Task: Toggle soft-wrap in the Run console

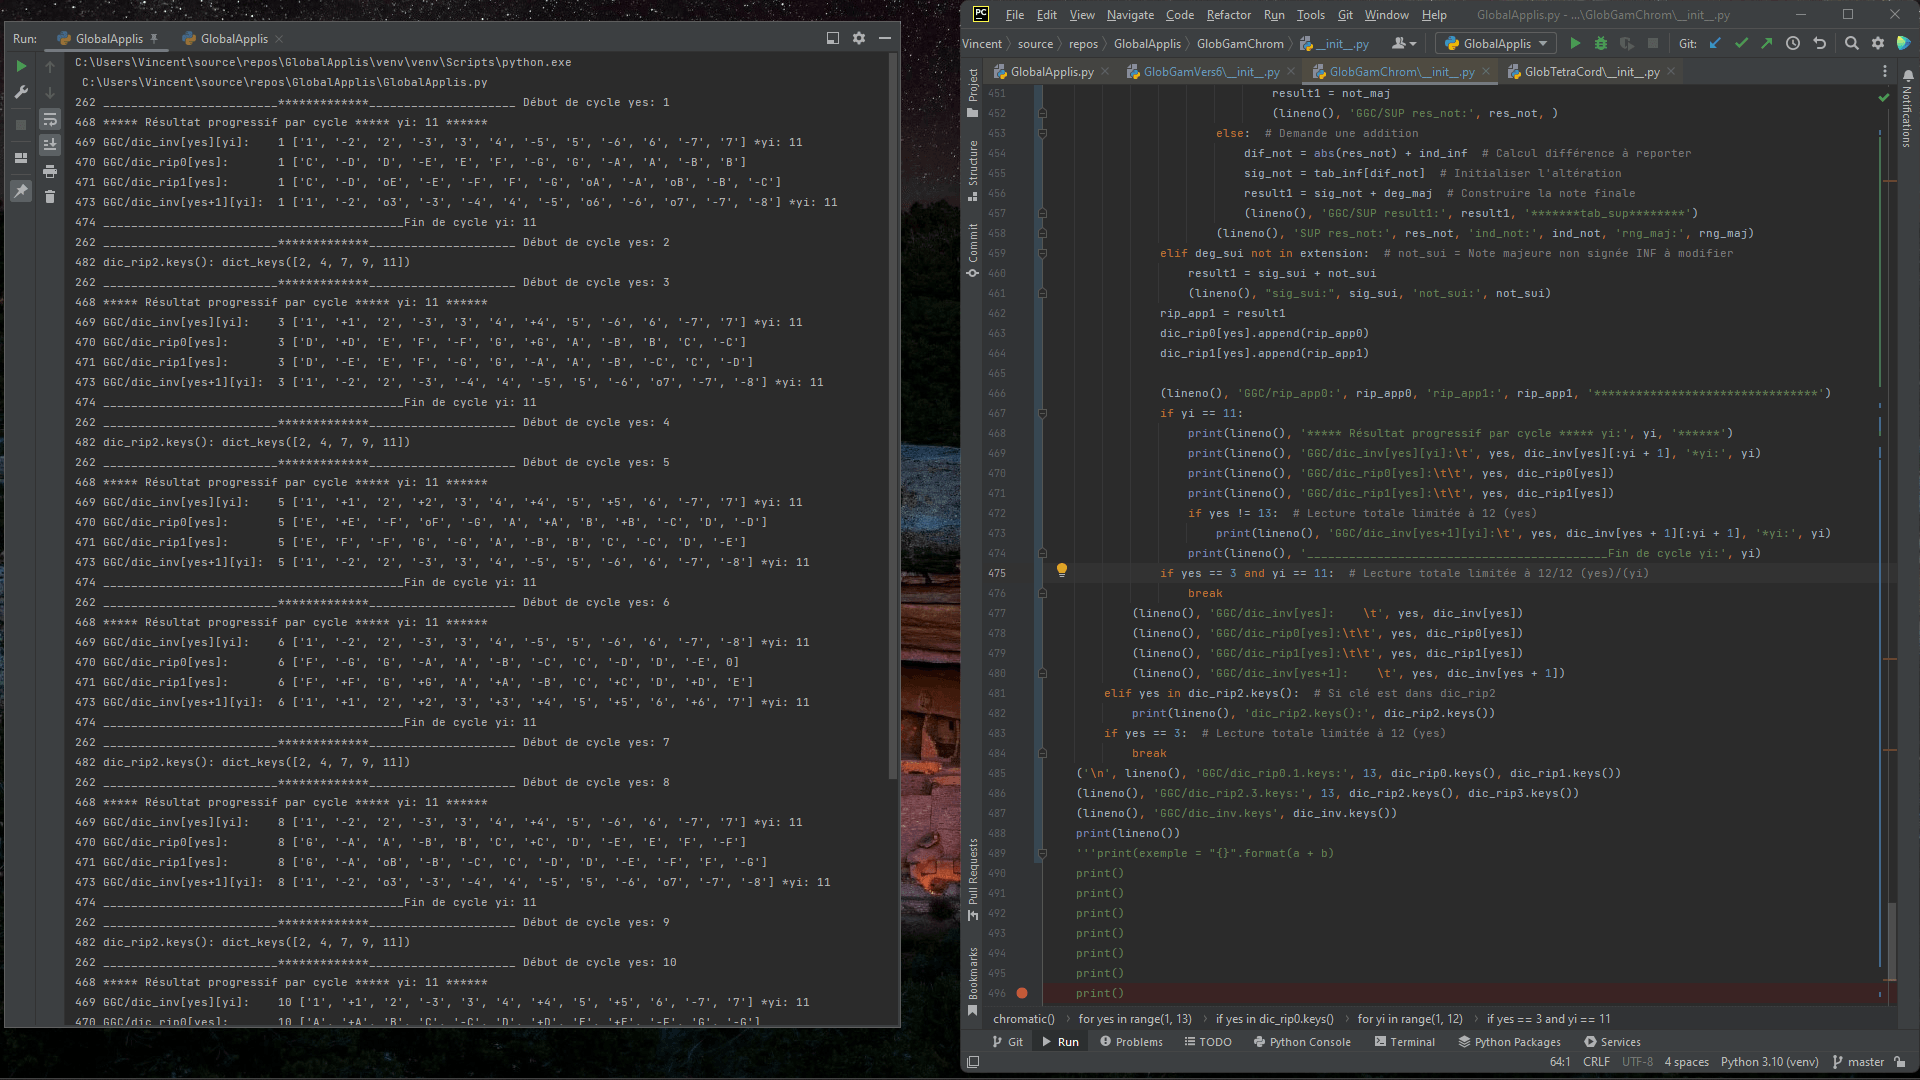Action: pyautogui.click(x=50, y=119)
